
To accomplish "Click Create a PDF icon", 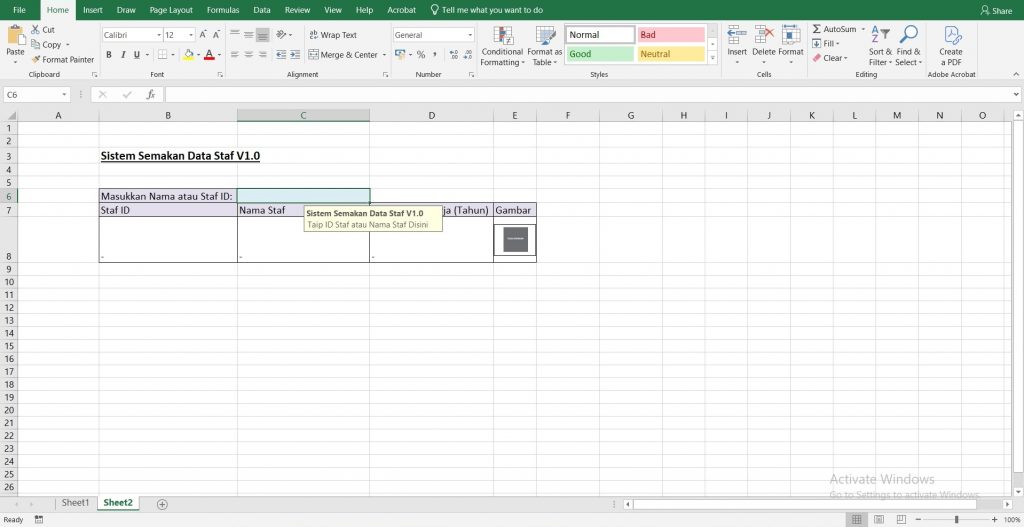I will [x=951, y=35].
